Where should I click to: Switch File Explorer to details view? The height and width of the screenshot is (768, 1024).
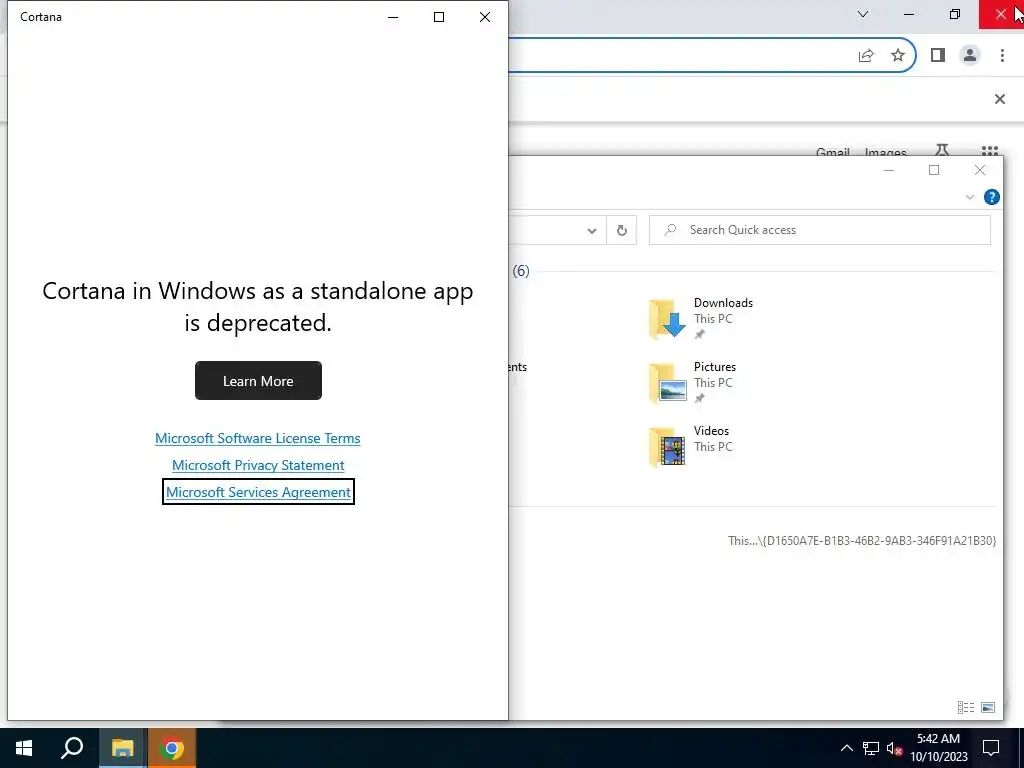click(x=966, y=707)
